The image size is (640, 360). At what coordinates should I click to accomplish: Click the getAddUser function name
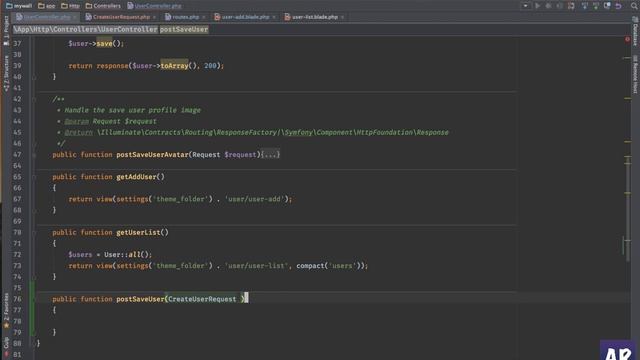(136, 177)
